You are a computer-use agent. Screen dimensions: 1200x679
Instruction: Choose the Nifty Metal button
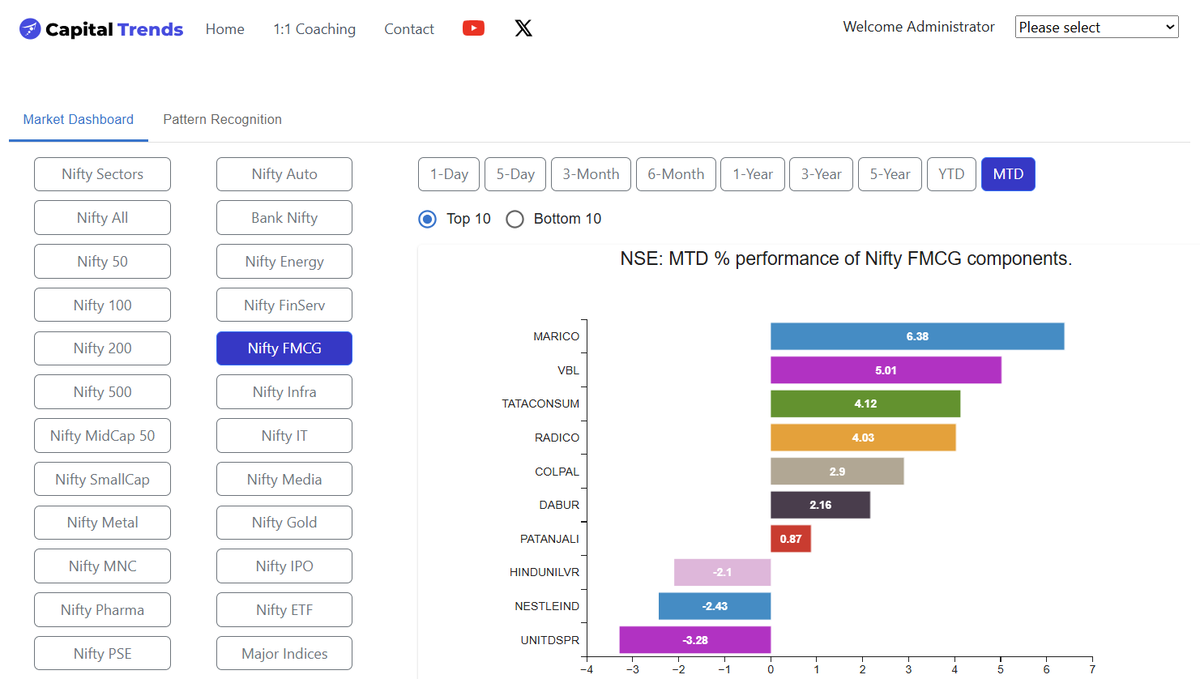coord(102,522)
